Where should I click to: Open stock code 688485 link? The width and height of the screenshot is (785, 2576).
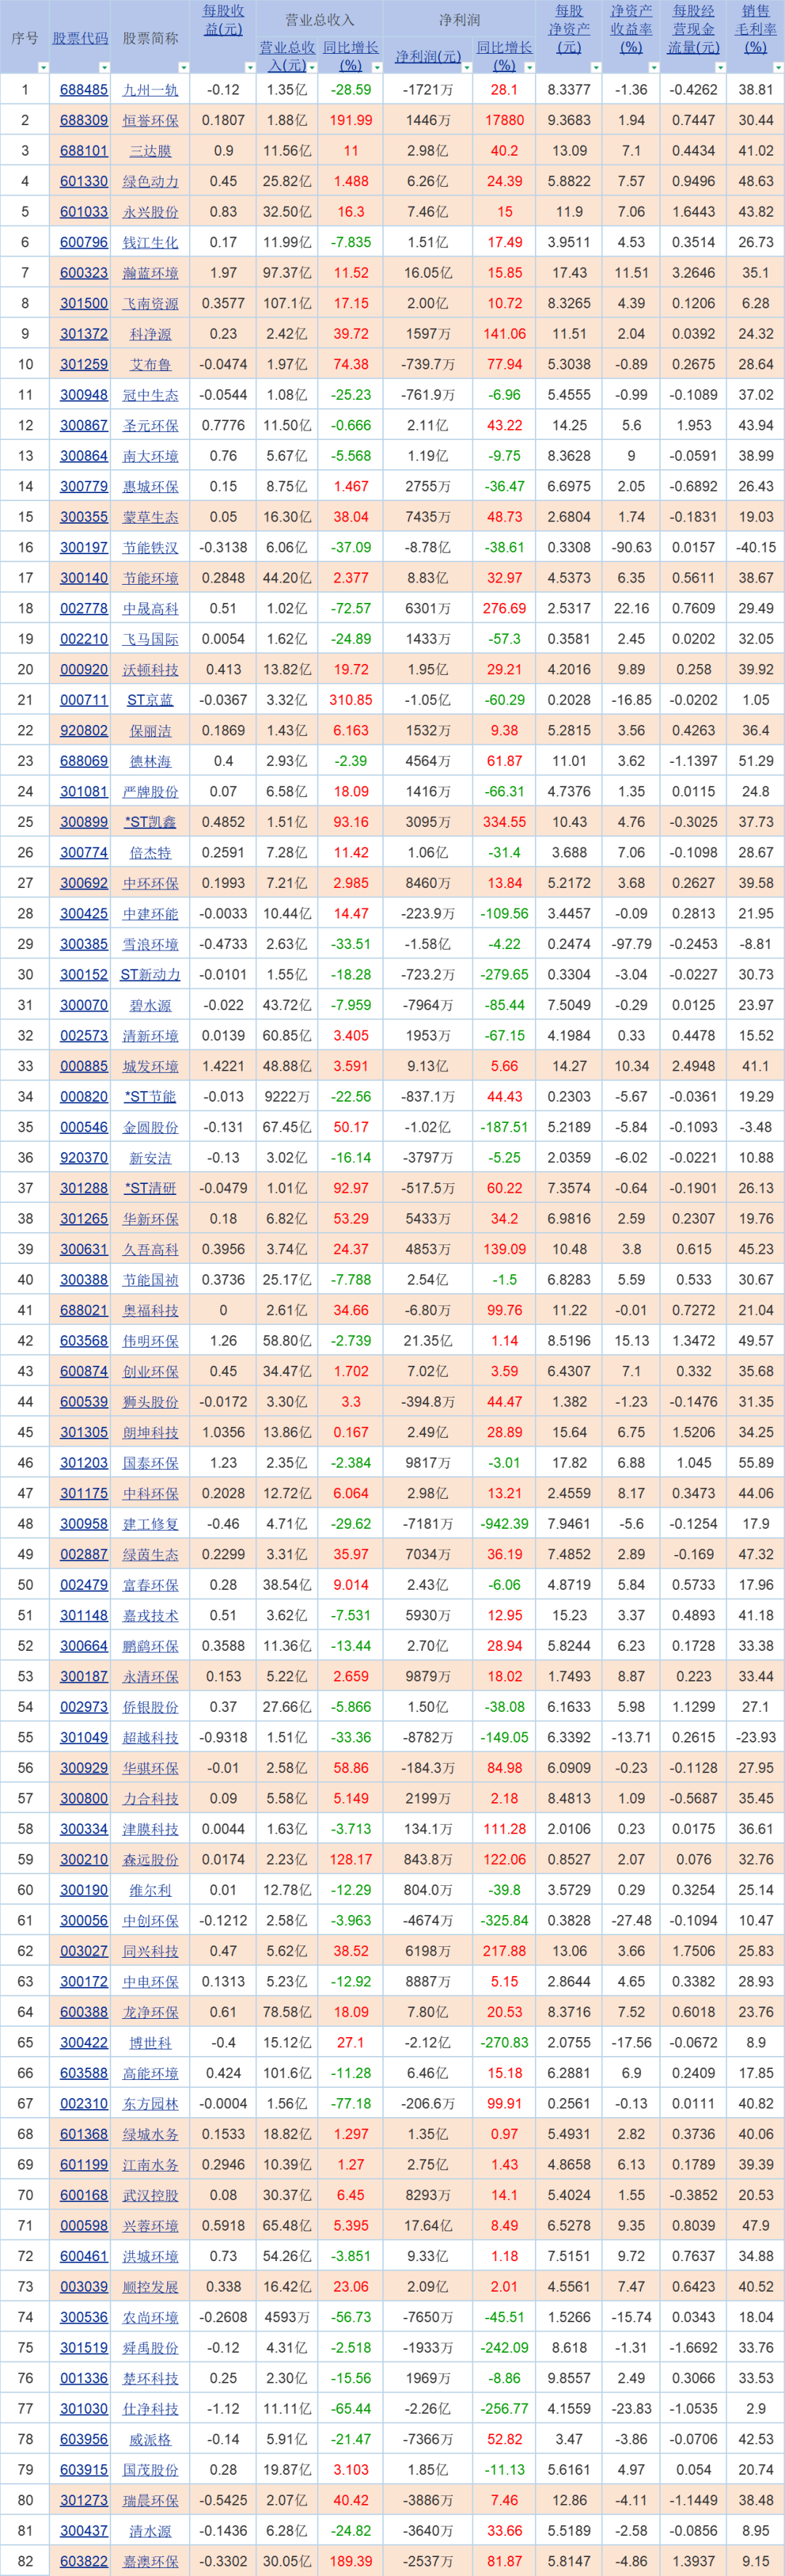coord(84,90)
